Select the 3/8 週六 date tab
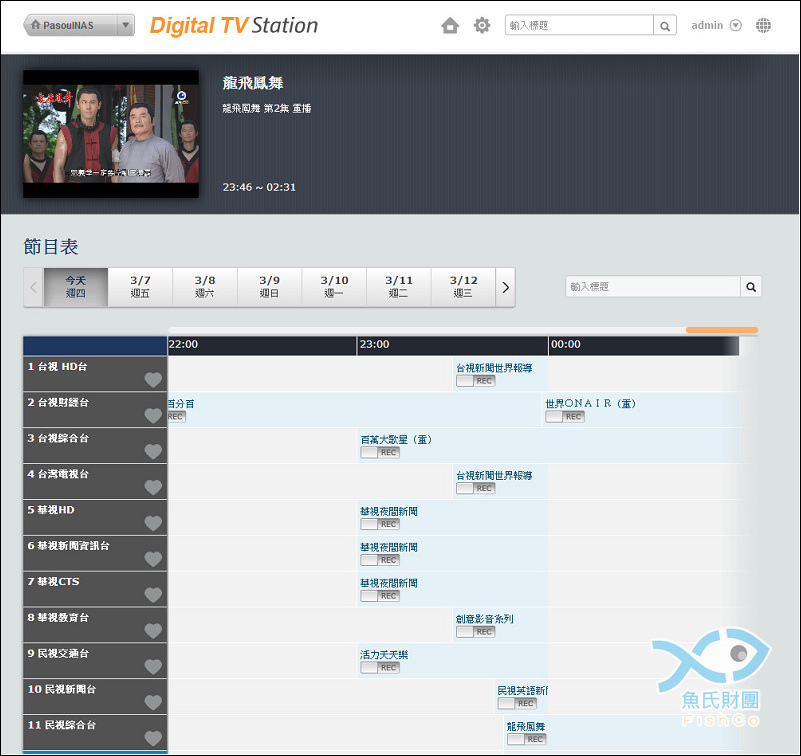The image size is (801, 756). (205, 287)
